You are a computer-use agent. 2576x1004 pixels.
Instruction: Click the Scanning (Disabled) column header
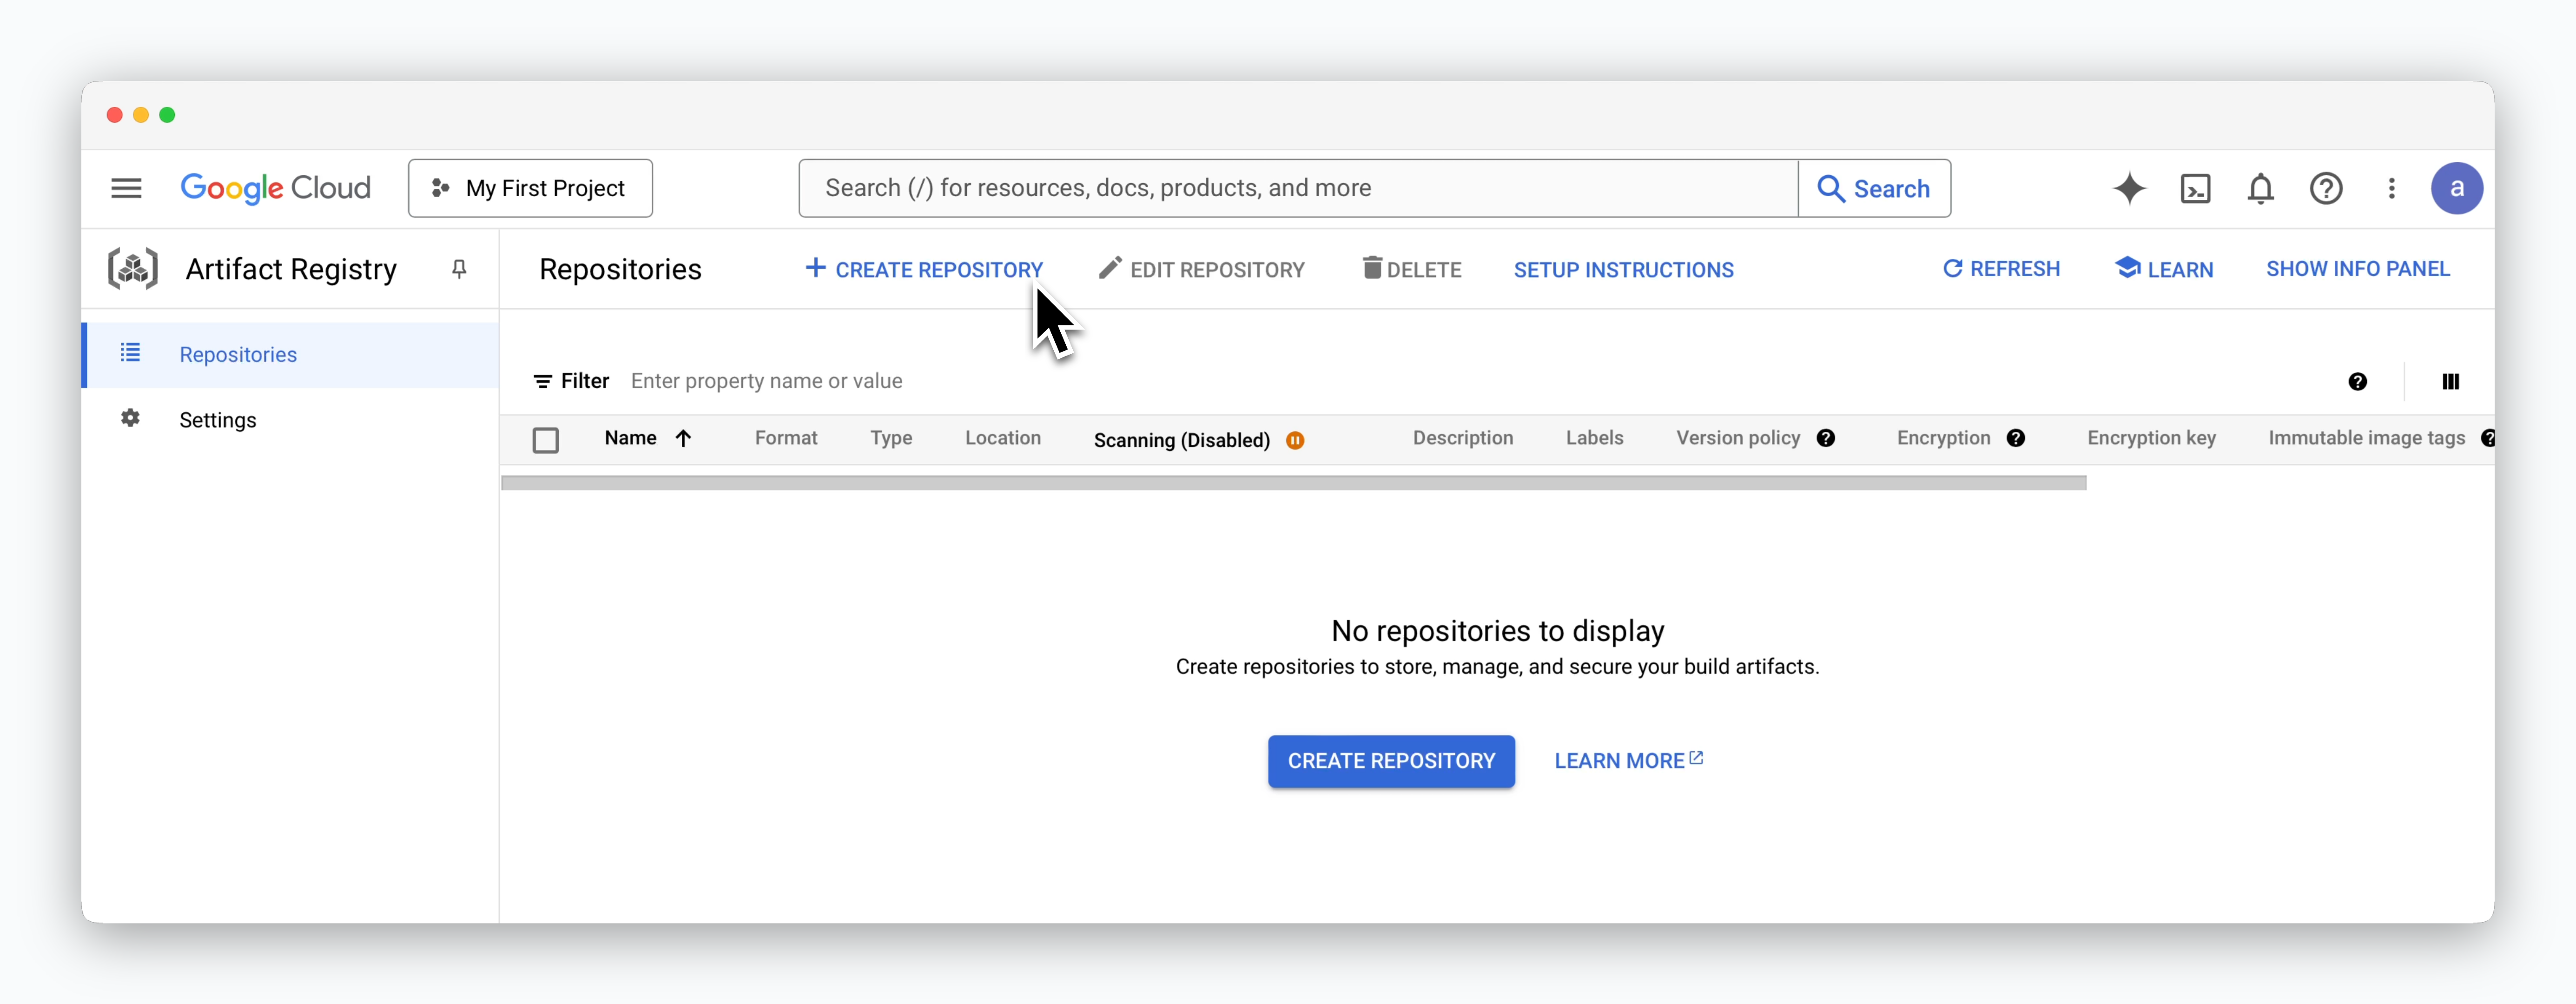tap(1181, 440)
